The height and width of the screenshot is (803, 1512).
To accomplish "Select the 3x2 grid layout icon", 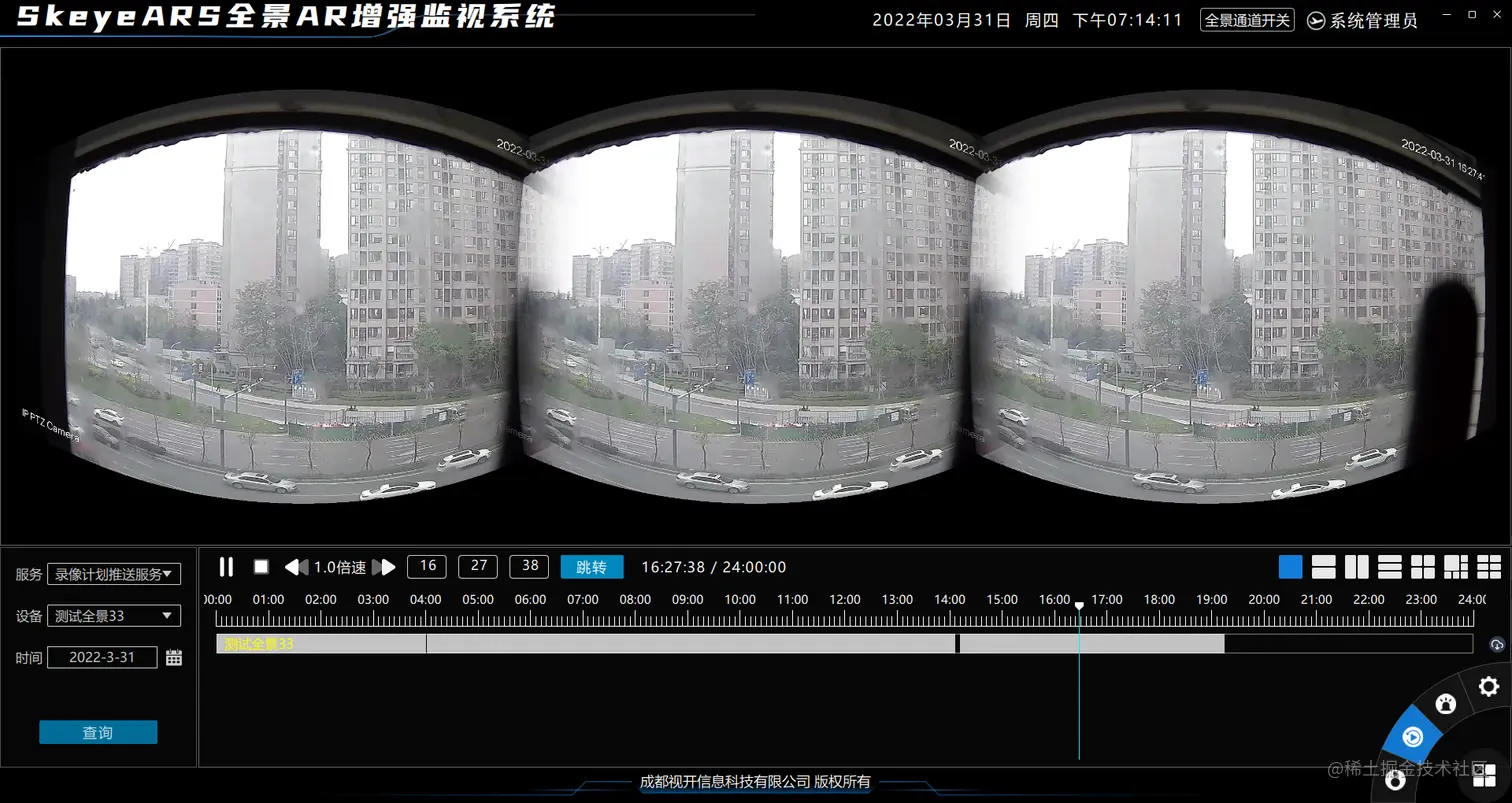I will tap(1489, 567).
